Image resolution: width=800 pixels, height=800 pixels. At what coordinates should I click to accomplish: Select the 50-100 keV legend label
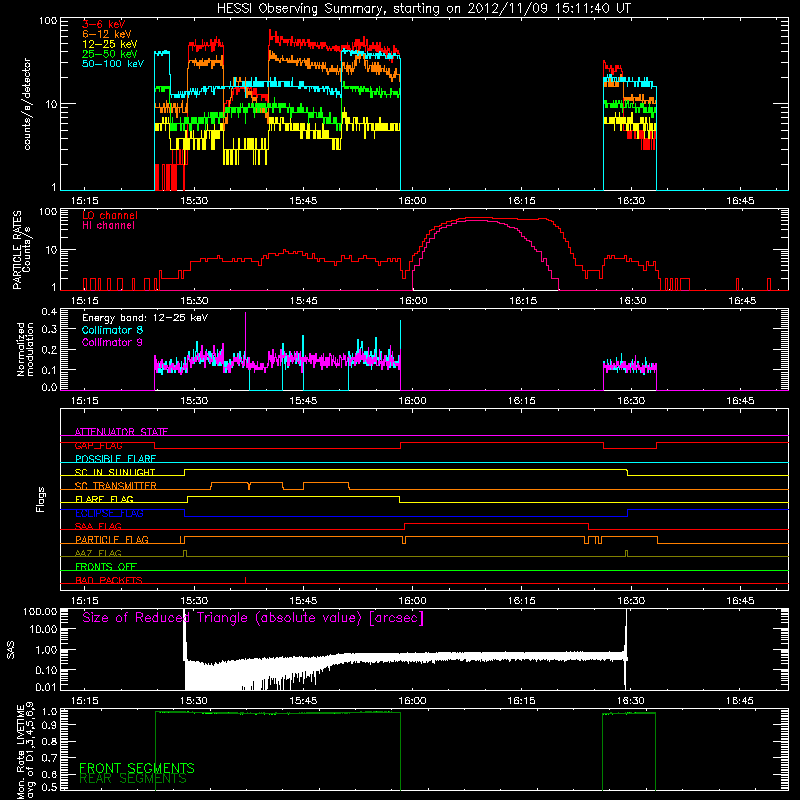coord(113,64)
